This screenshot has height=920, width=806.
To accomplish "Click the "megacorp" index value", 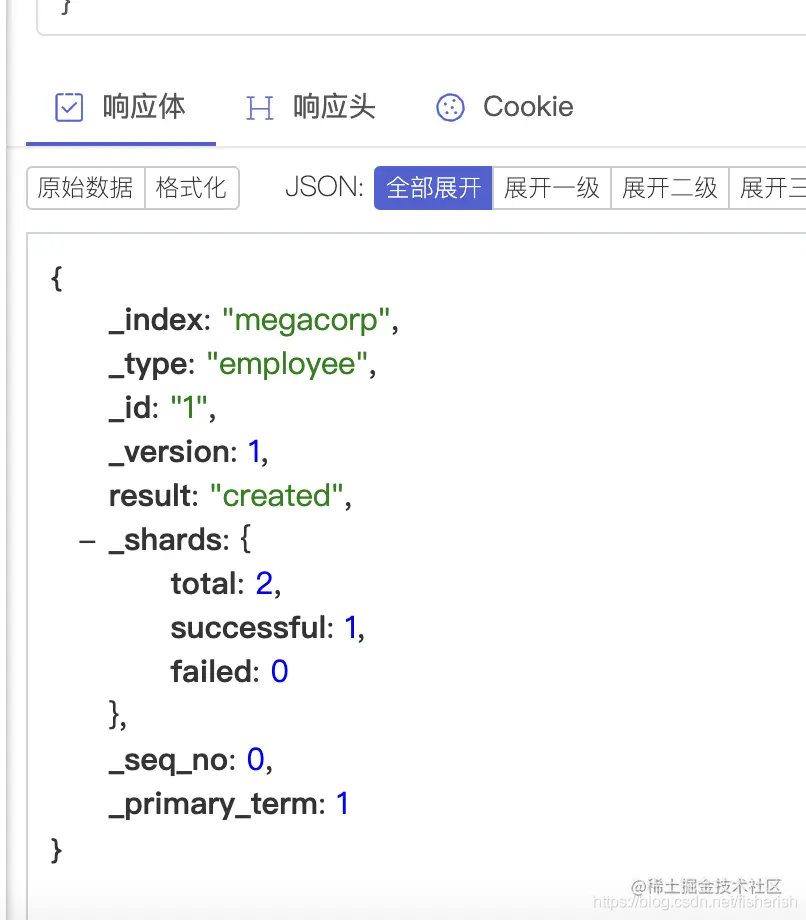I will coord(305,319).
